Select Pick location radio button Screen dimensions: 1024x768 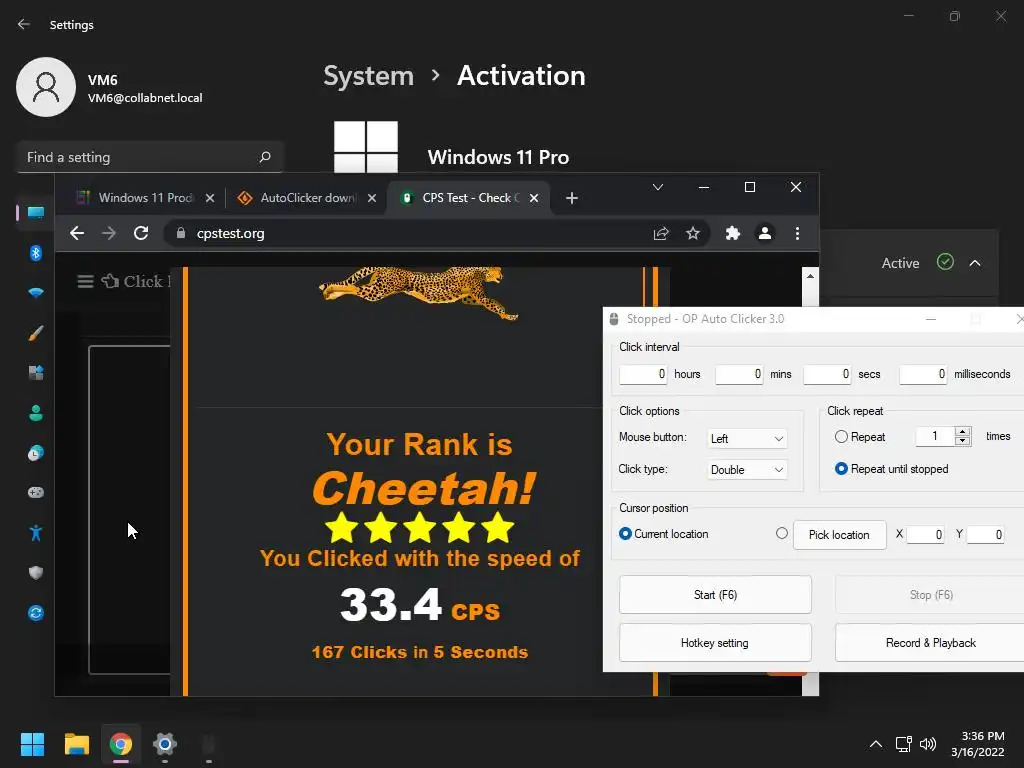[x=782, y=534]
